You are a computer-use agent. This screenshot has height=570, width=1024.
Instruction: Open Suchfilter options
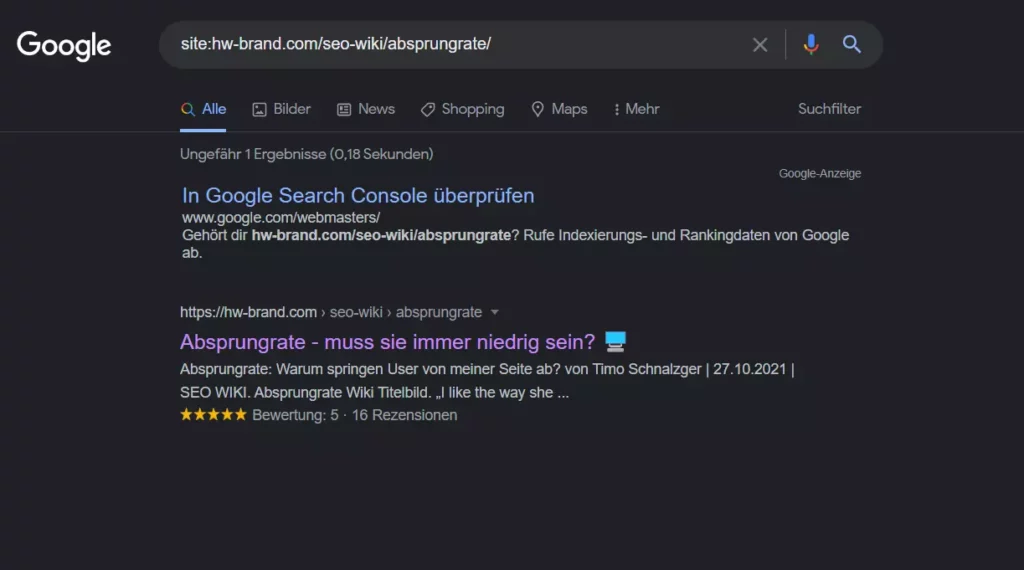coord(829,109)
